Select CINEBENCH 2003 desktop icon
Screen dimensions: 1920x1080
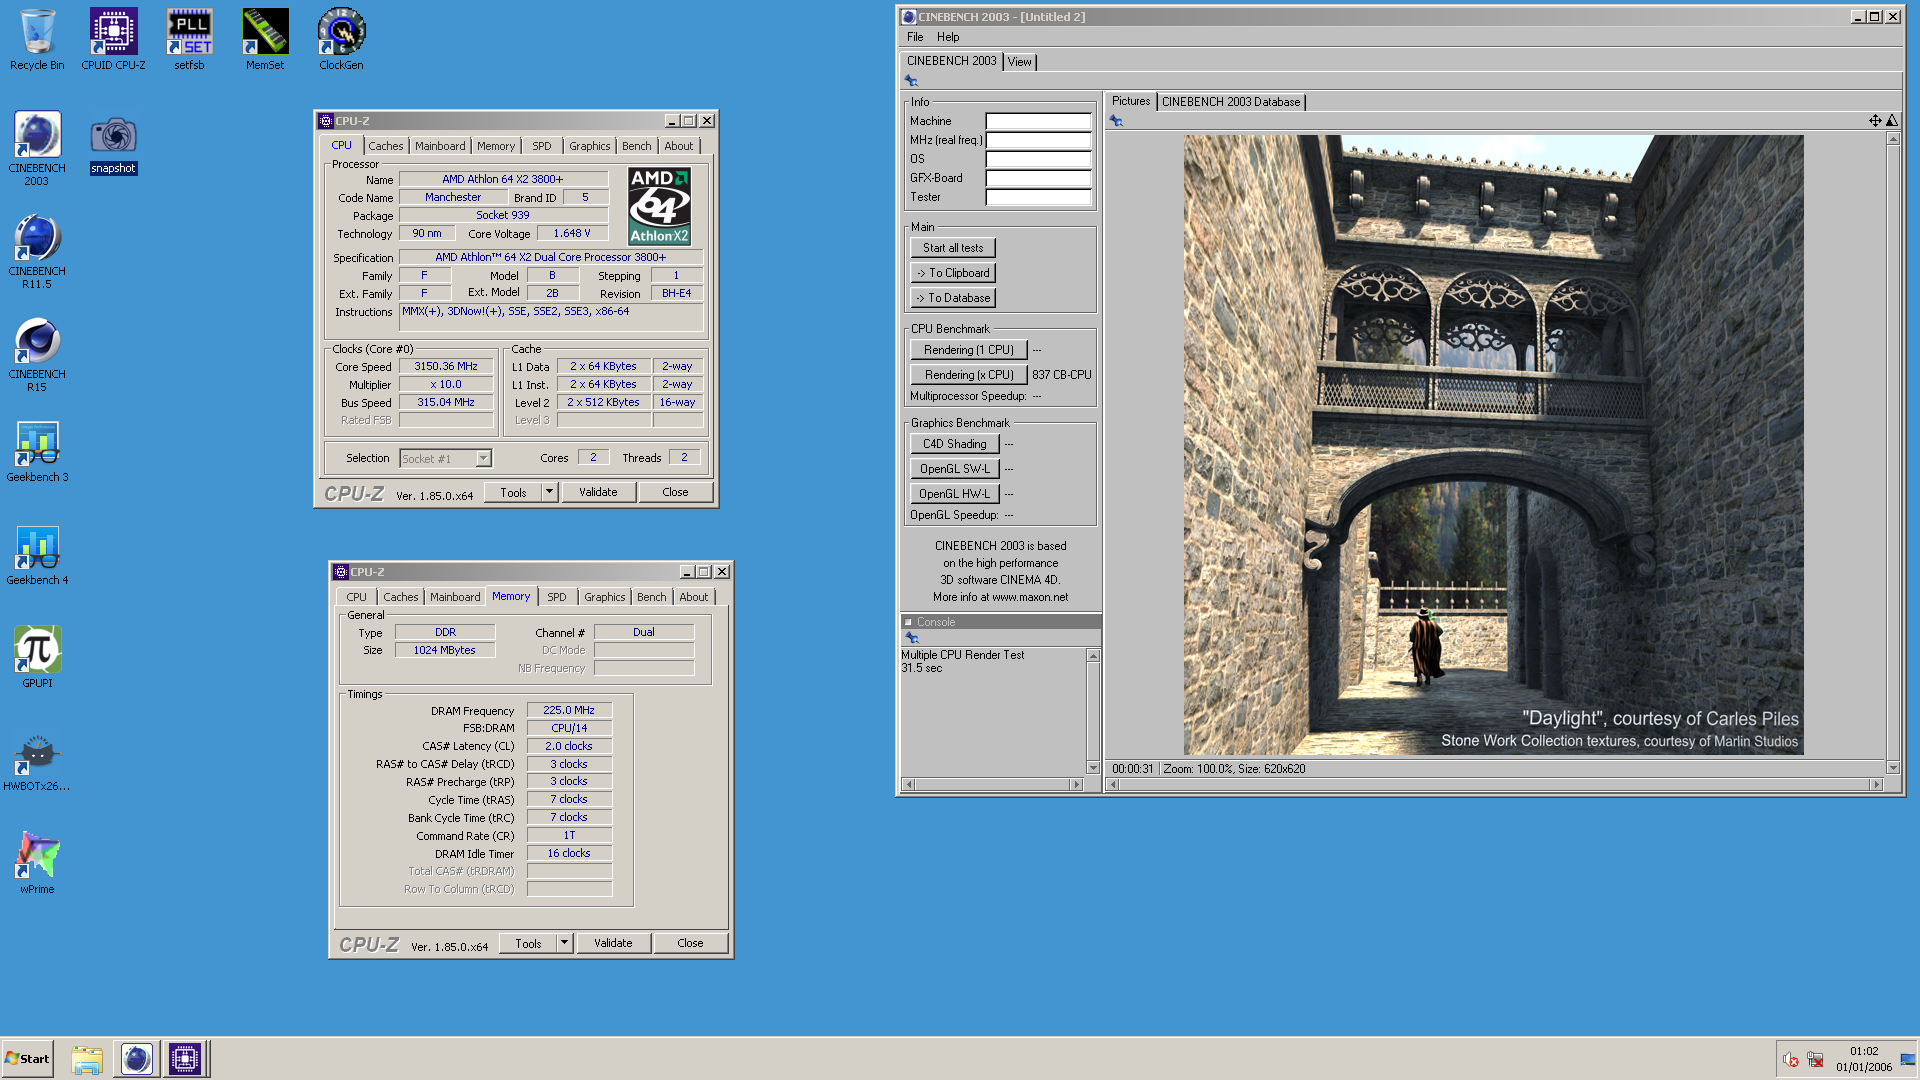pyautogui.click(x=37, y=148)
